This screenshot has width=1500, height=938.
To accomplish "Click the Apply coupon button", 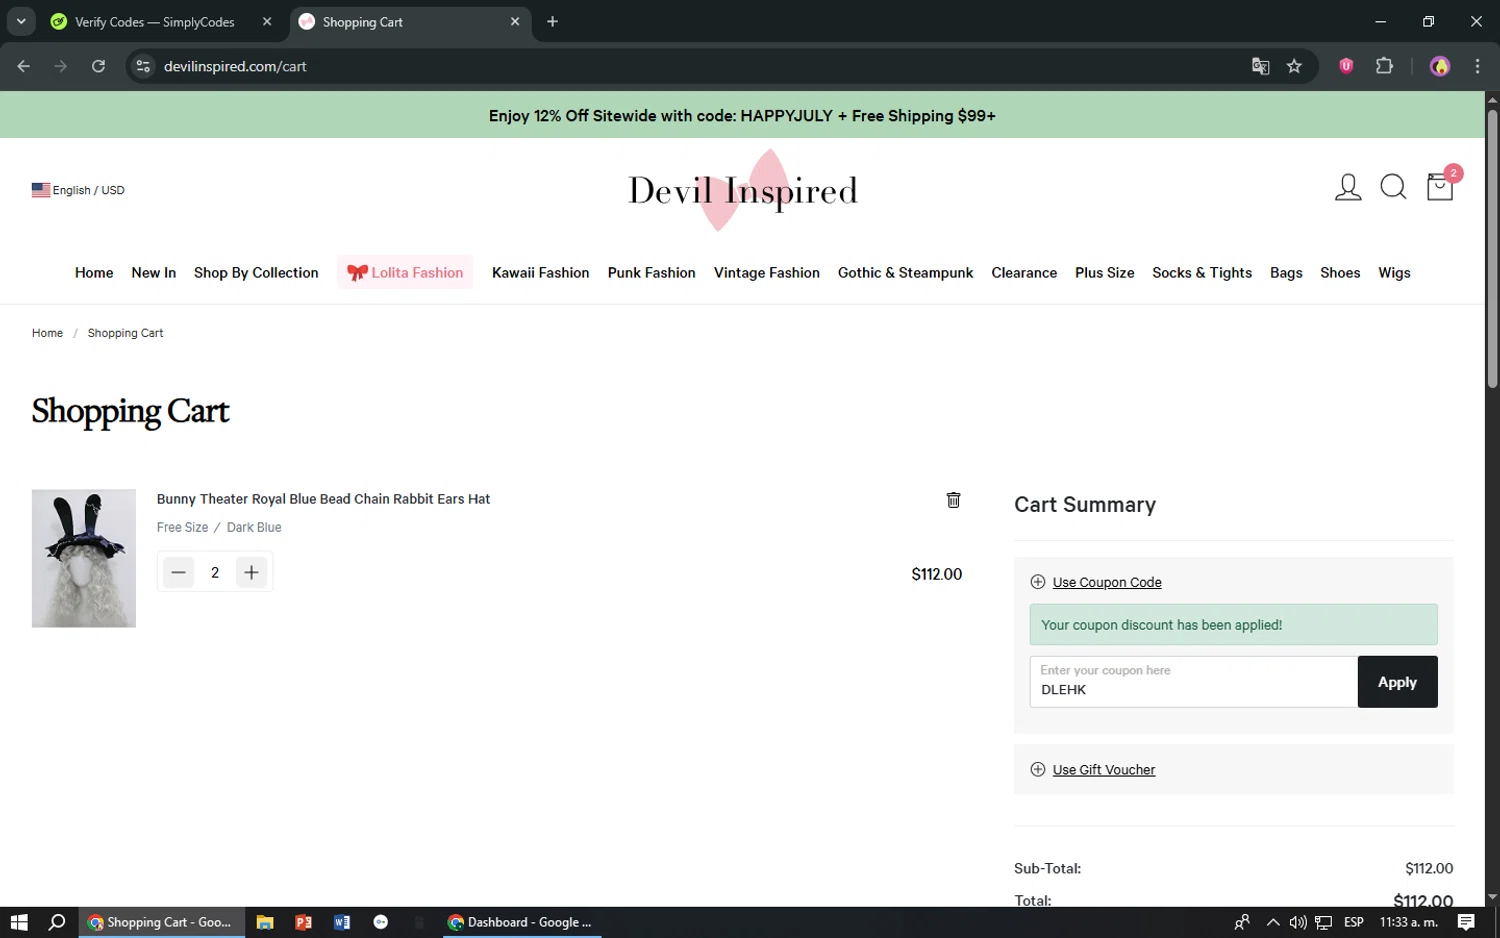I will 1397,682.
